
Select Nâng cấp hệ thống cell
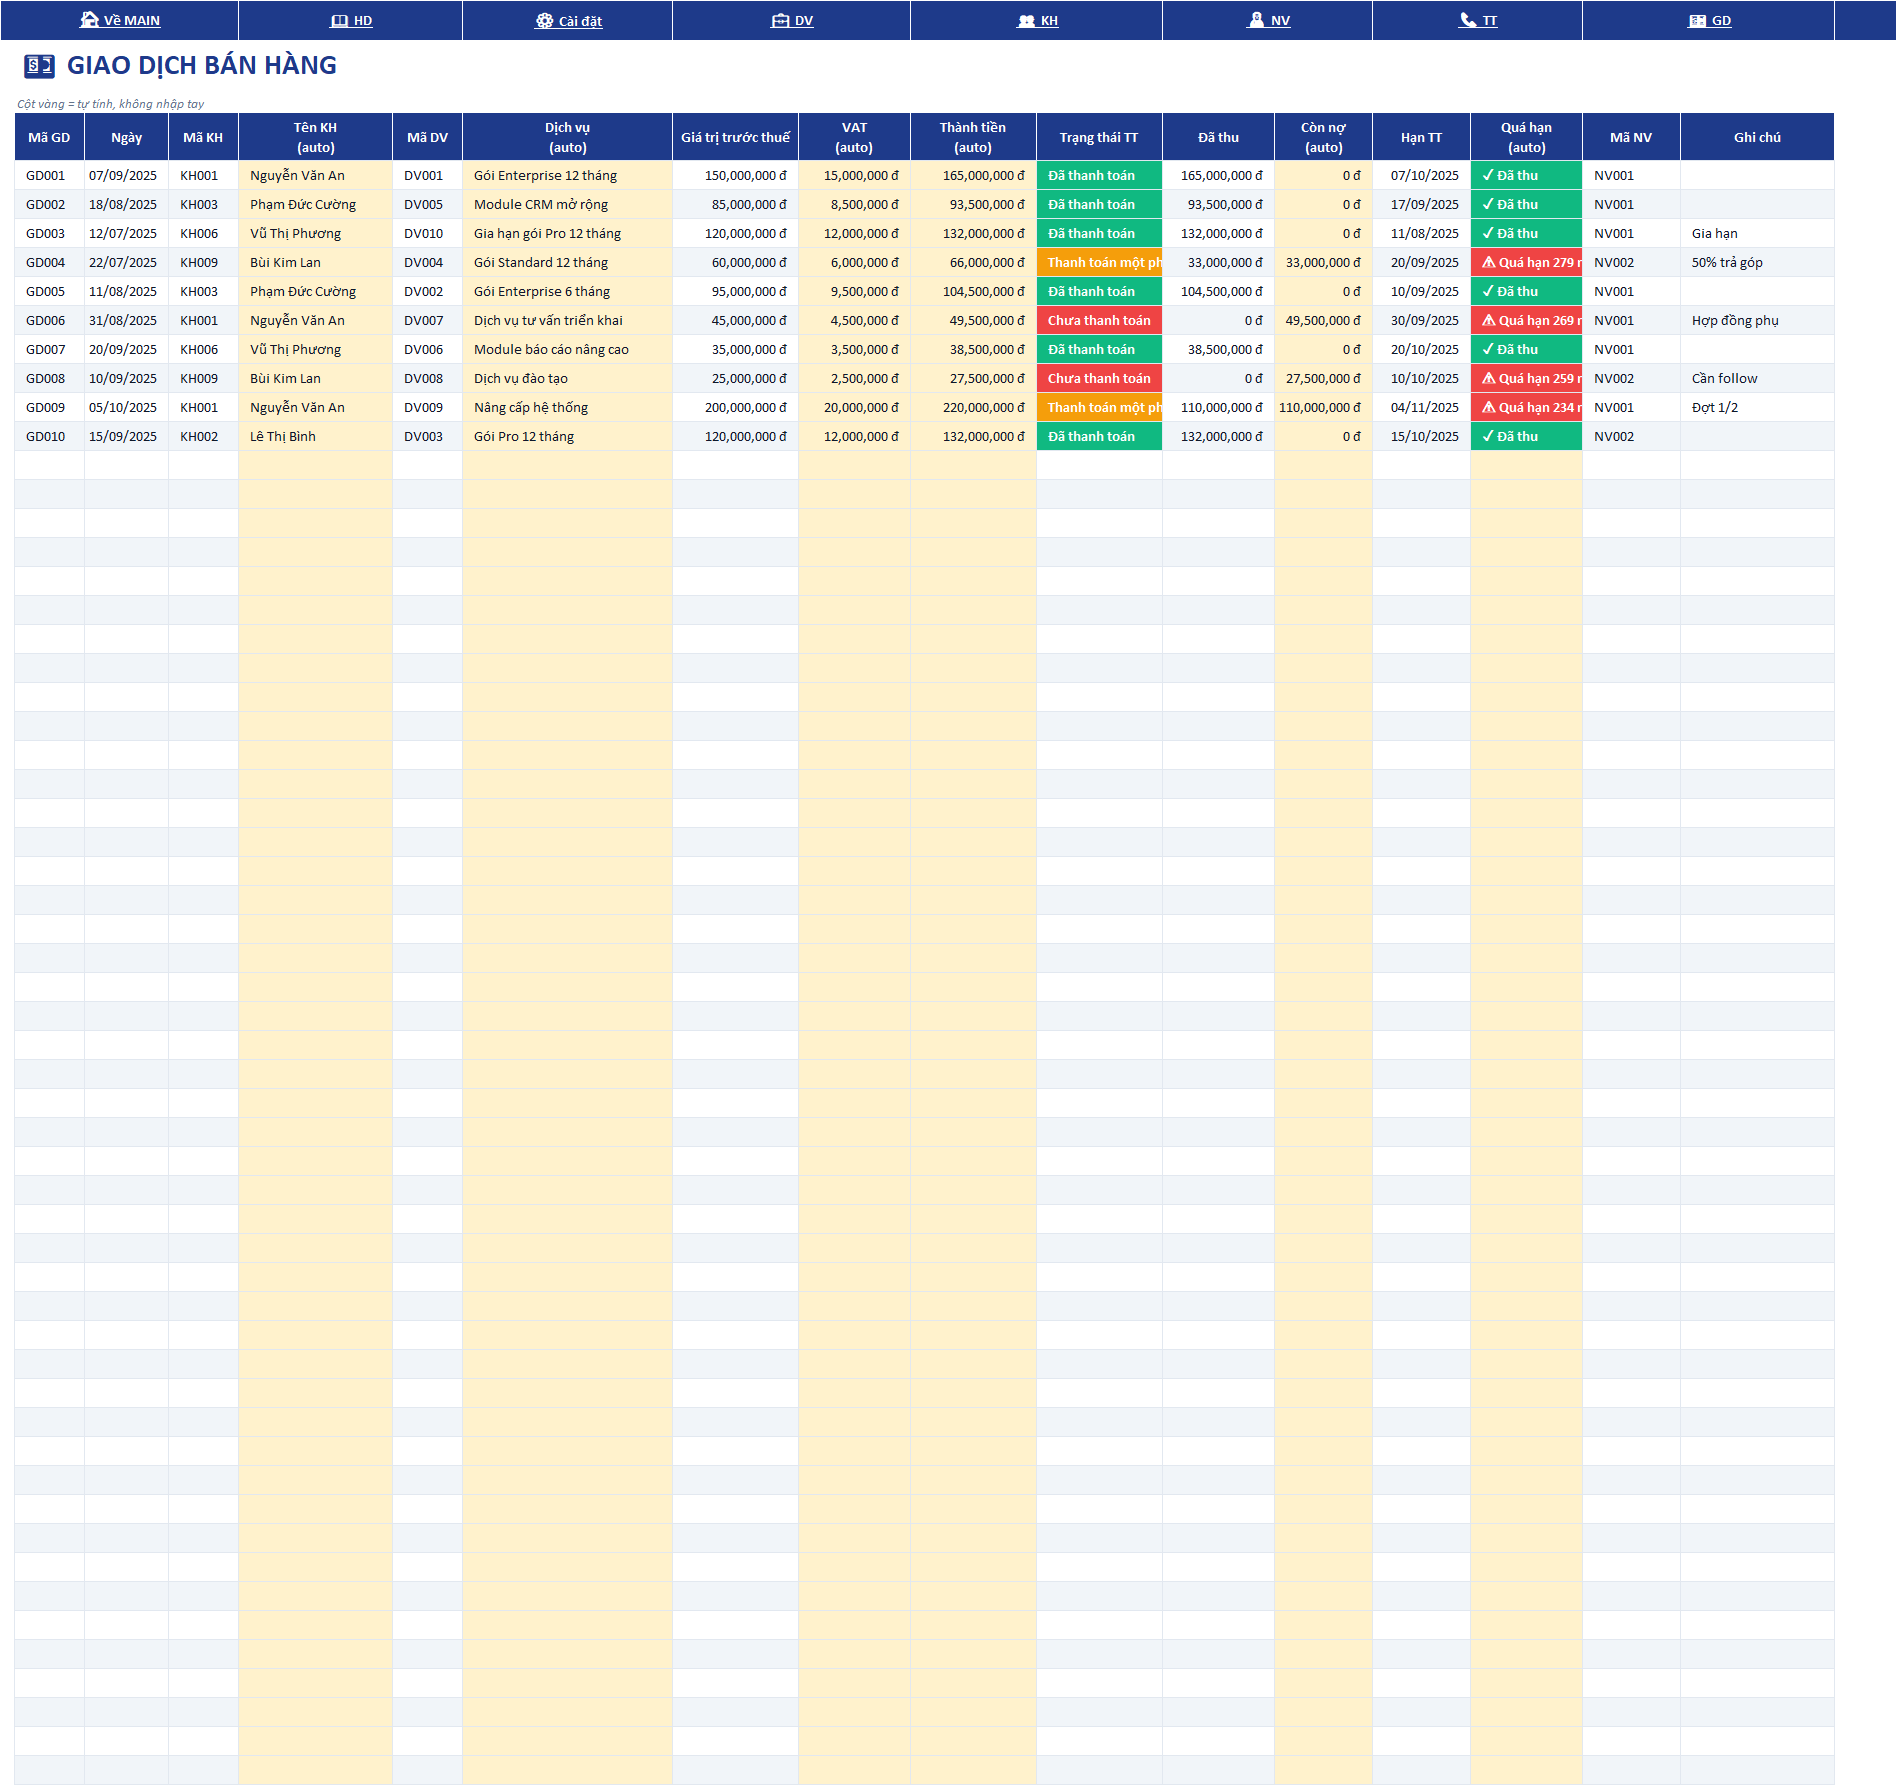point(568,407)
